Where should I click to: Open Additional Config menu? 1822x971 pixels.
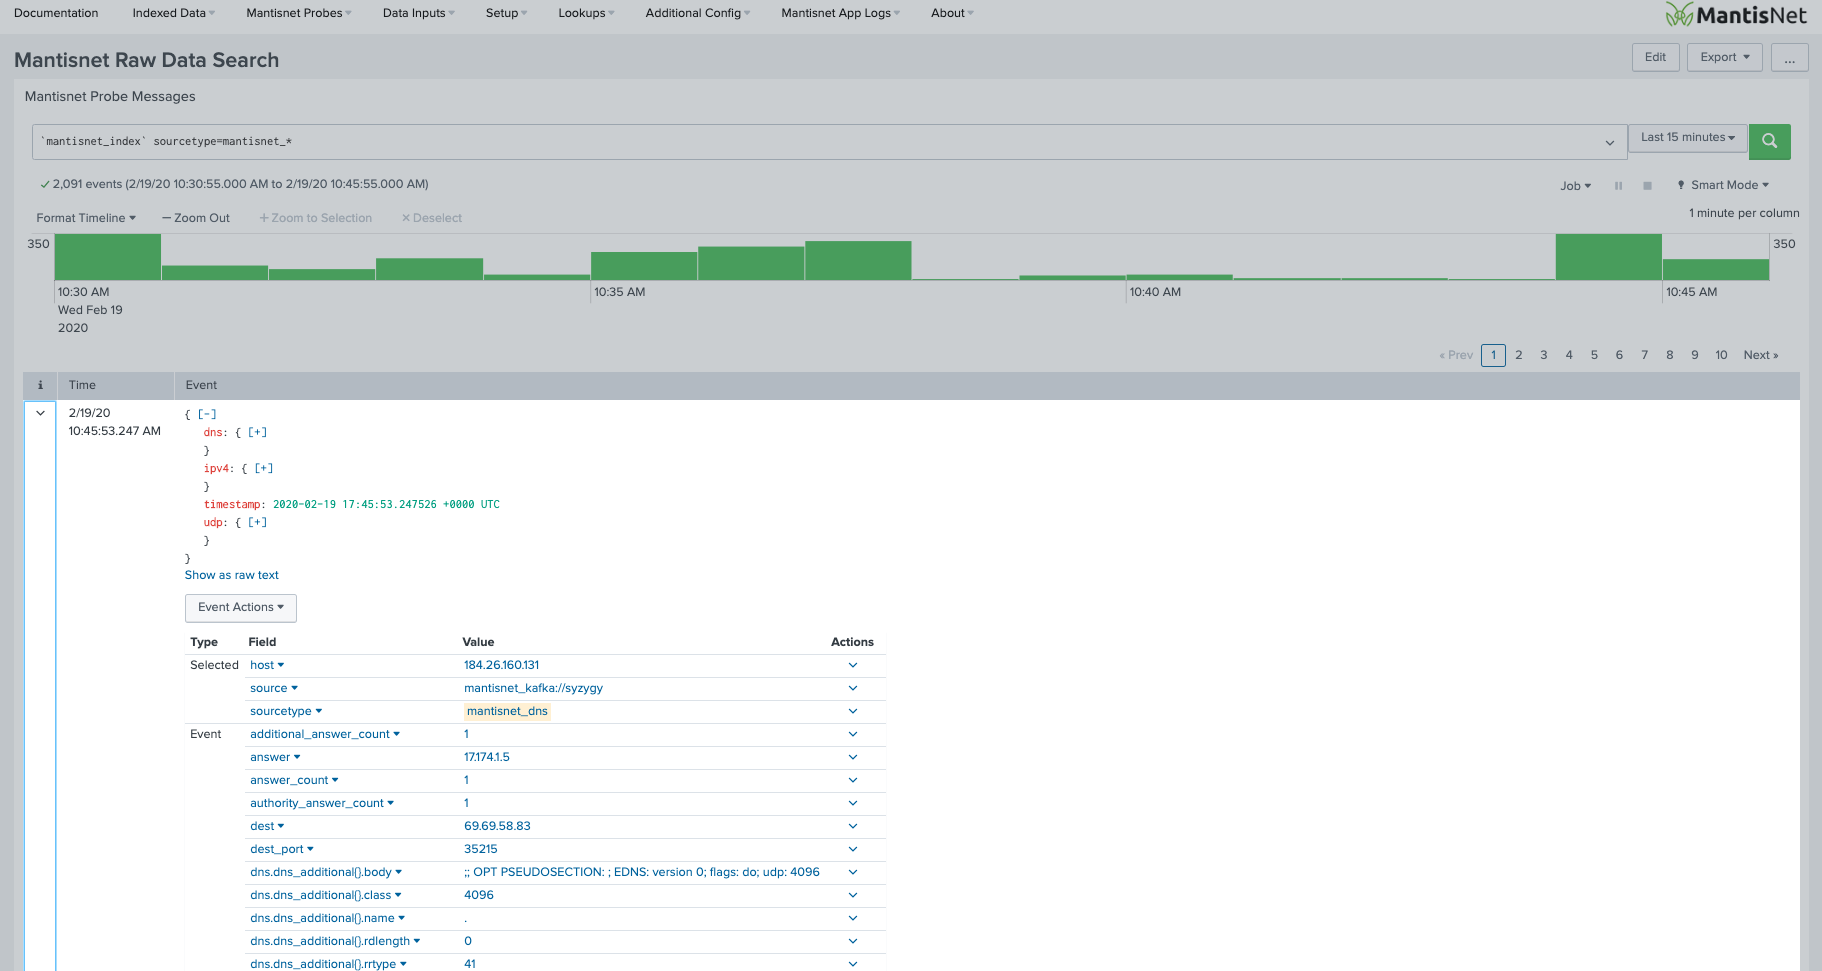(x=697, y=13)
